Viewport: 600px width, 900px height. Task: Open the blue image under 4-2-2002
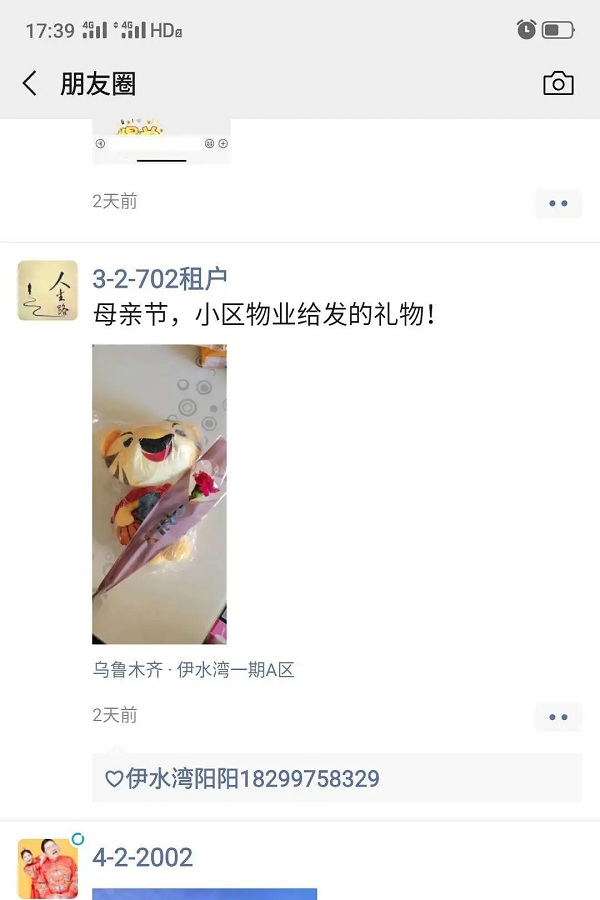point(204,894)
